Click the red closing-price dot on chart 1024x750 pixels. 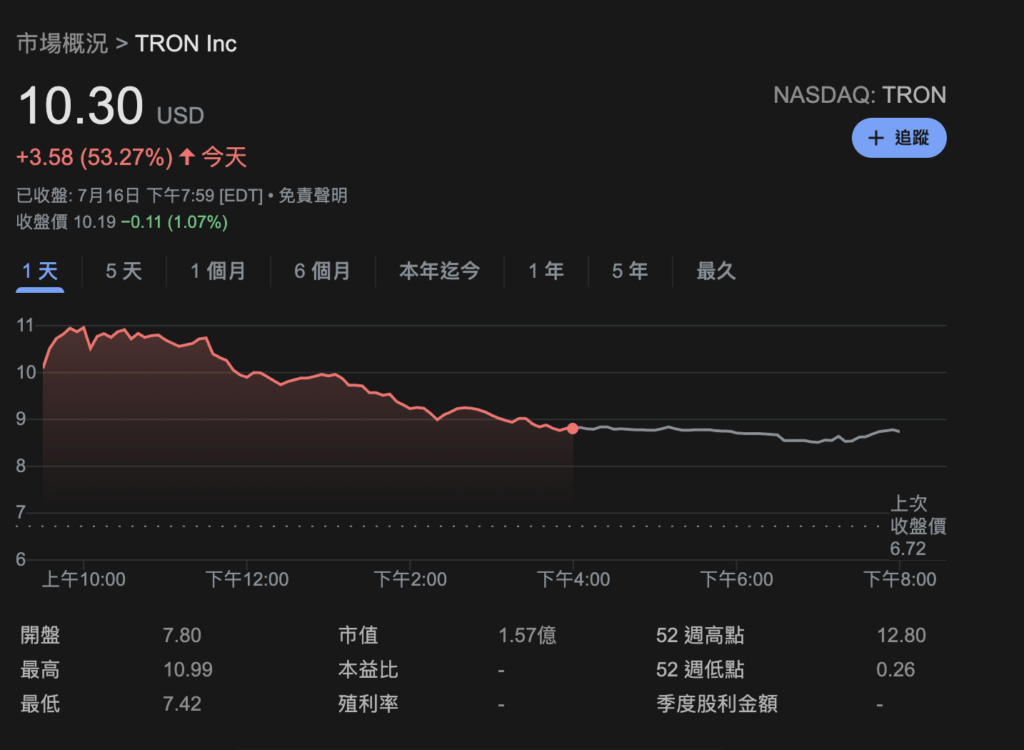pos(572,428)
